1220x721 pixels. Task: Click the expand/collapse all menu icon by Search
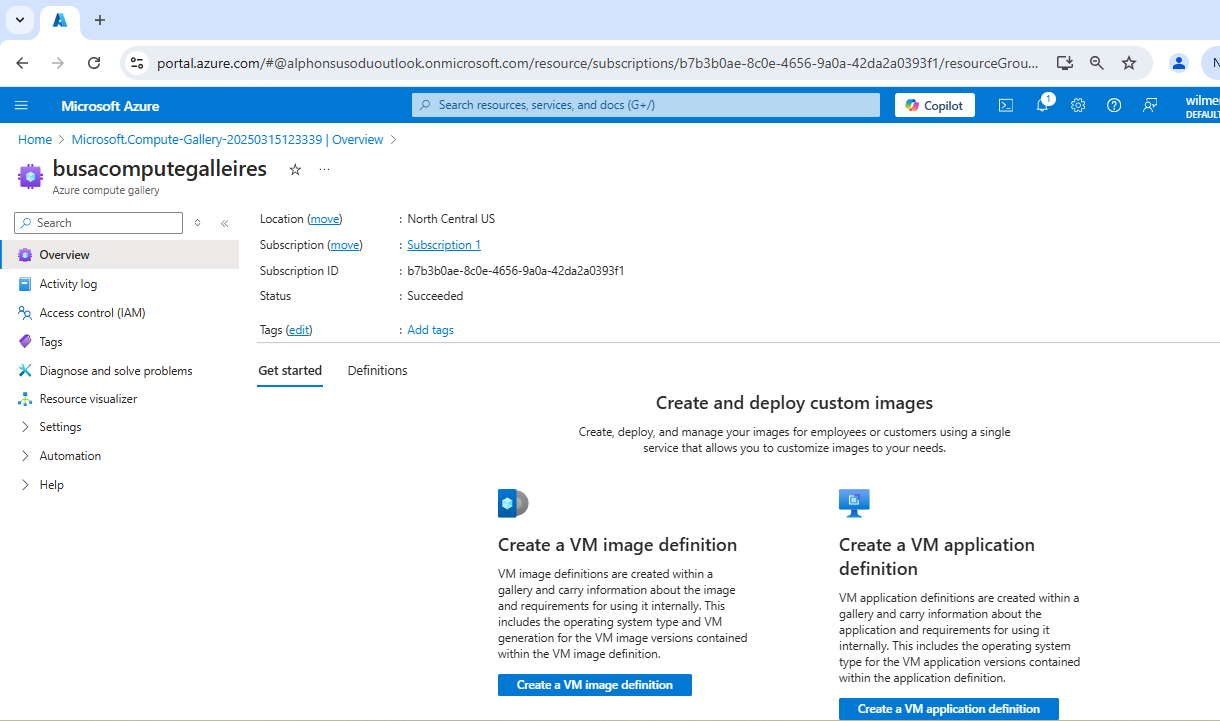pyautogui.click(x=198, y=223)
